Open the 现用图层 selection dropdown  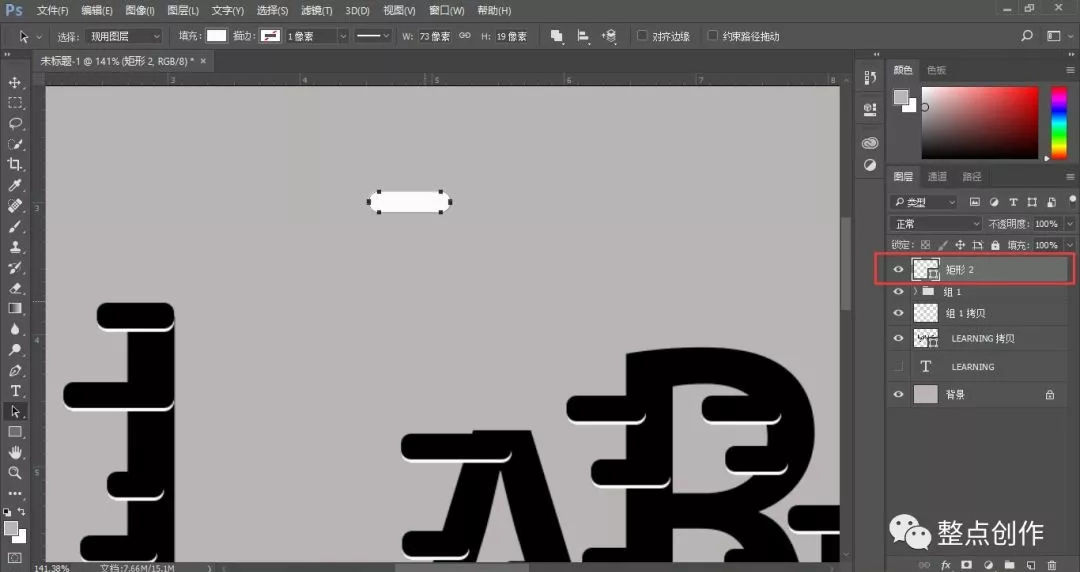tap(125, 36)
